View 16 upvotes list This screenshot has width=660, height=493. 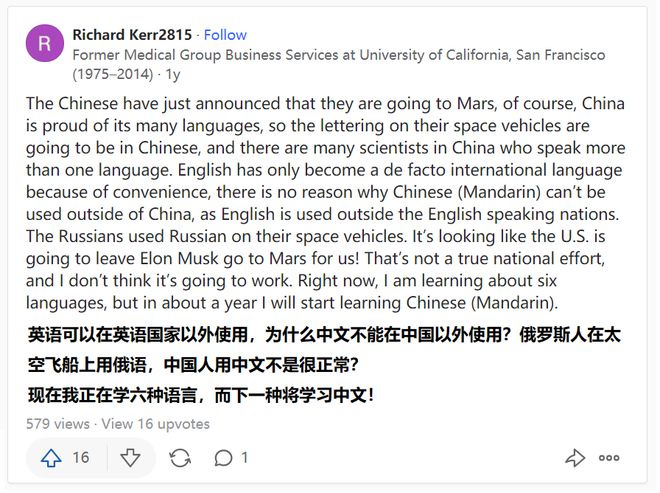[x=156, y=424]
